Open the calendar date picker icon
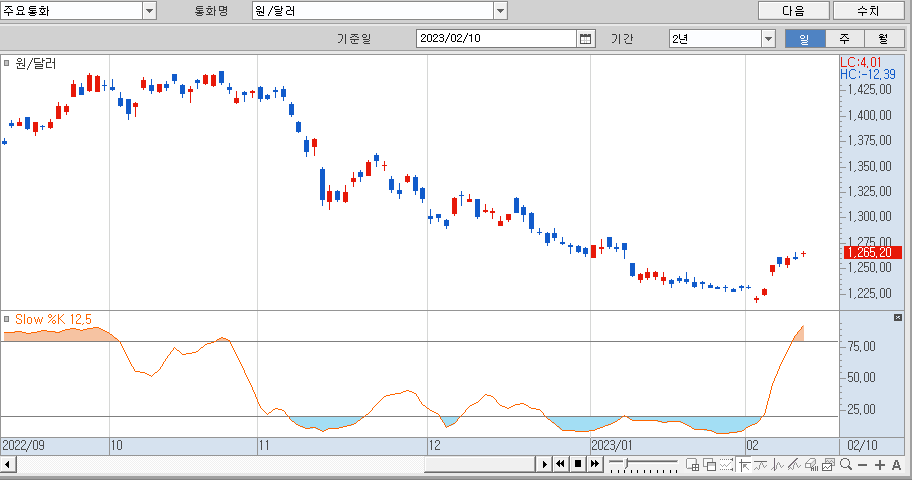Image resolution: width=912 pixels, height=480 pixels. coord(586,38)
